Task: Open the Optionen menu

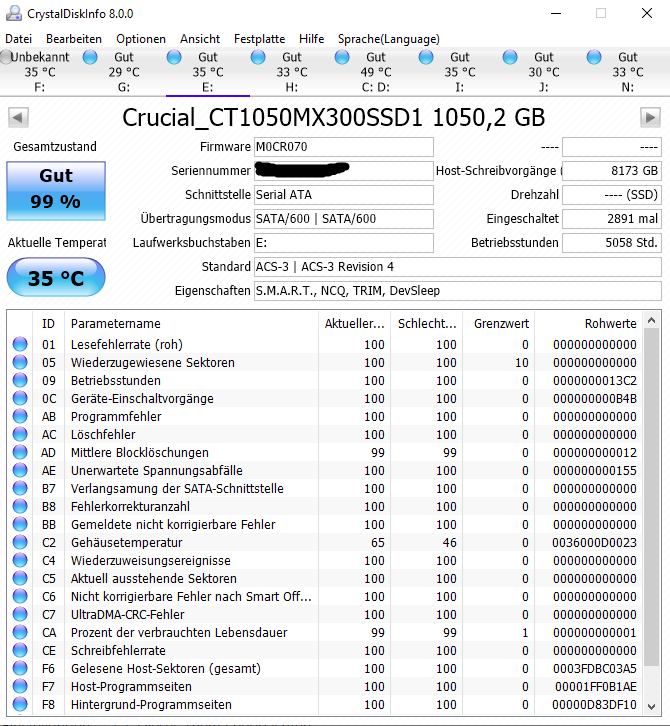Action: pyautogui.click(x=141, y=39)
